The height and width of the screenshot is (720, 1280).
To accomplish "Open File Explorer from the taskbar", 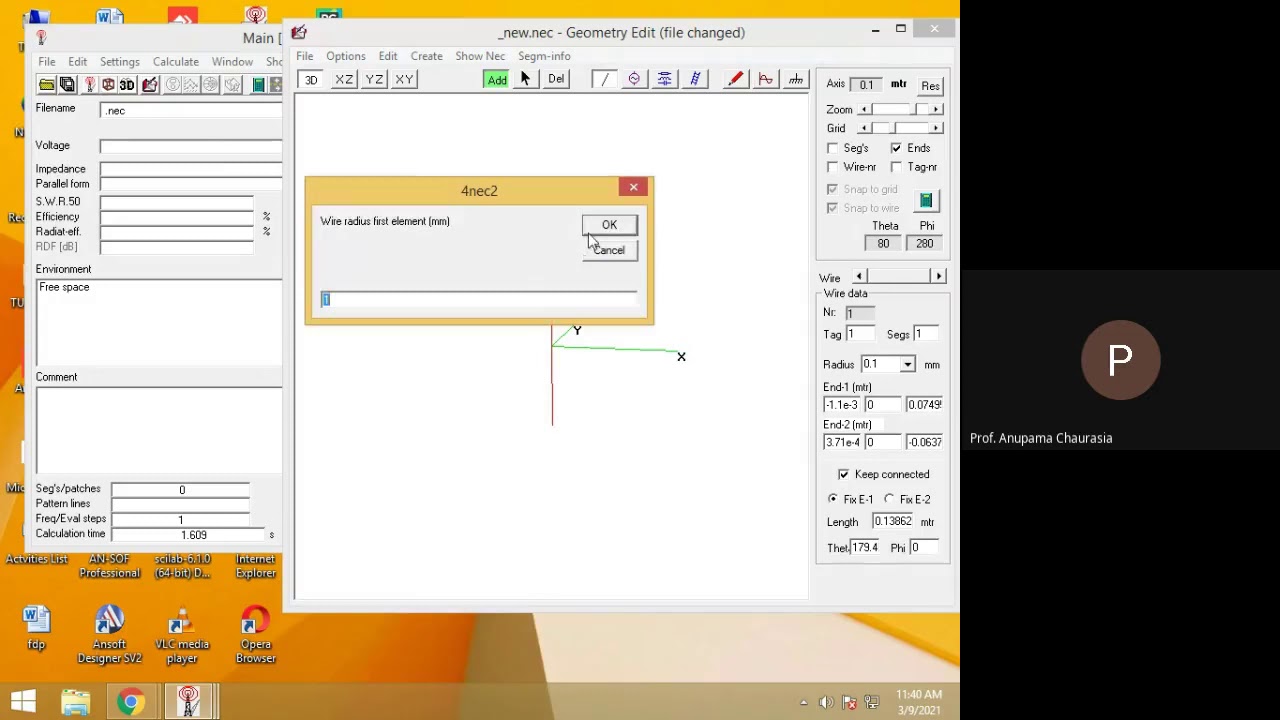I will click(76, 702).
